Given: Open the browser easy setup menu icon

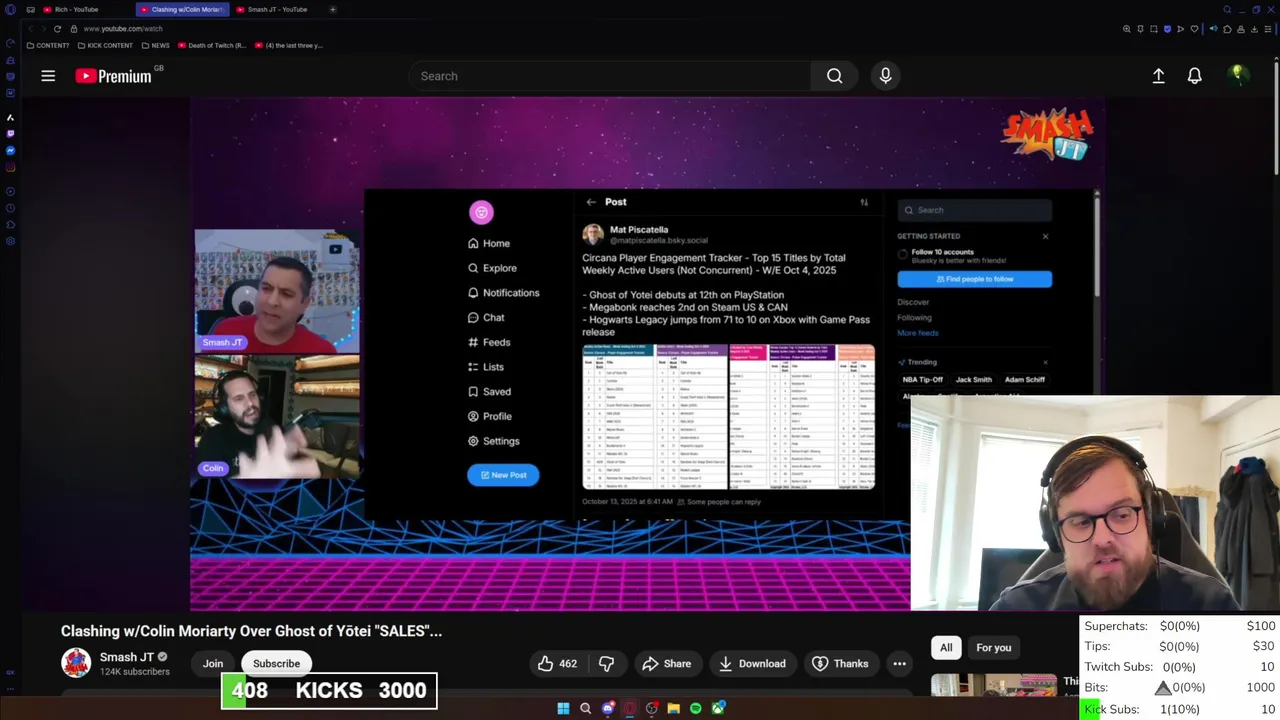Looking at the screenshot, I should tap(1268, 29).
